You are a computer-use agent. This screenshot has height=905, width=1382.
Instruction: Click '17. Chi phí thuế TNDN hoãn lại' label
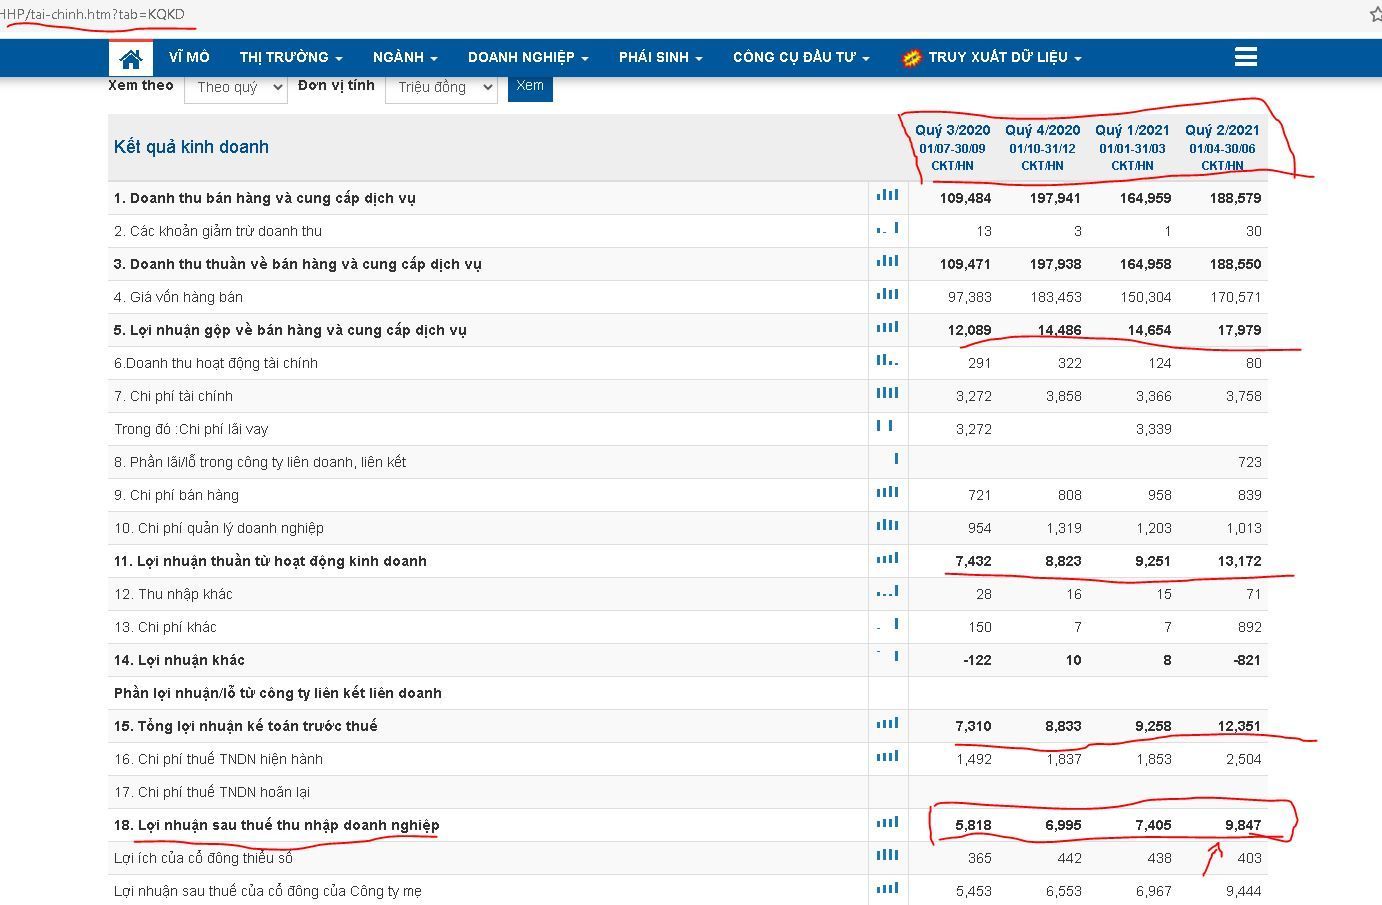[212, 792]
